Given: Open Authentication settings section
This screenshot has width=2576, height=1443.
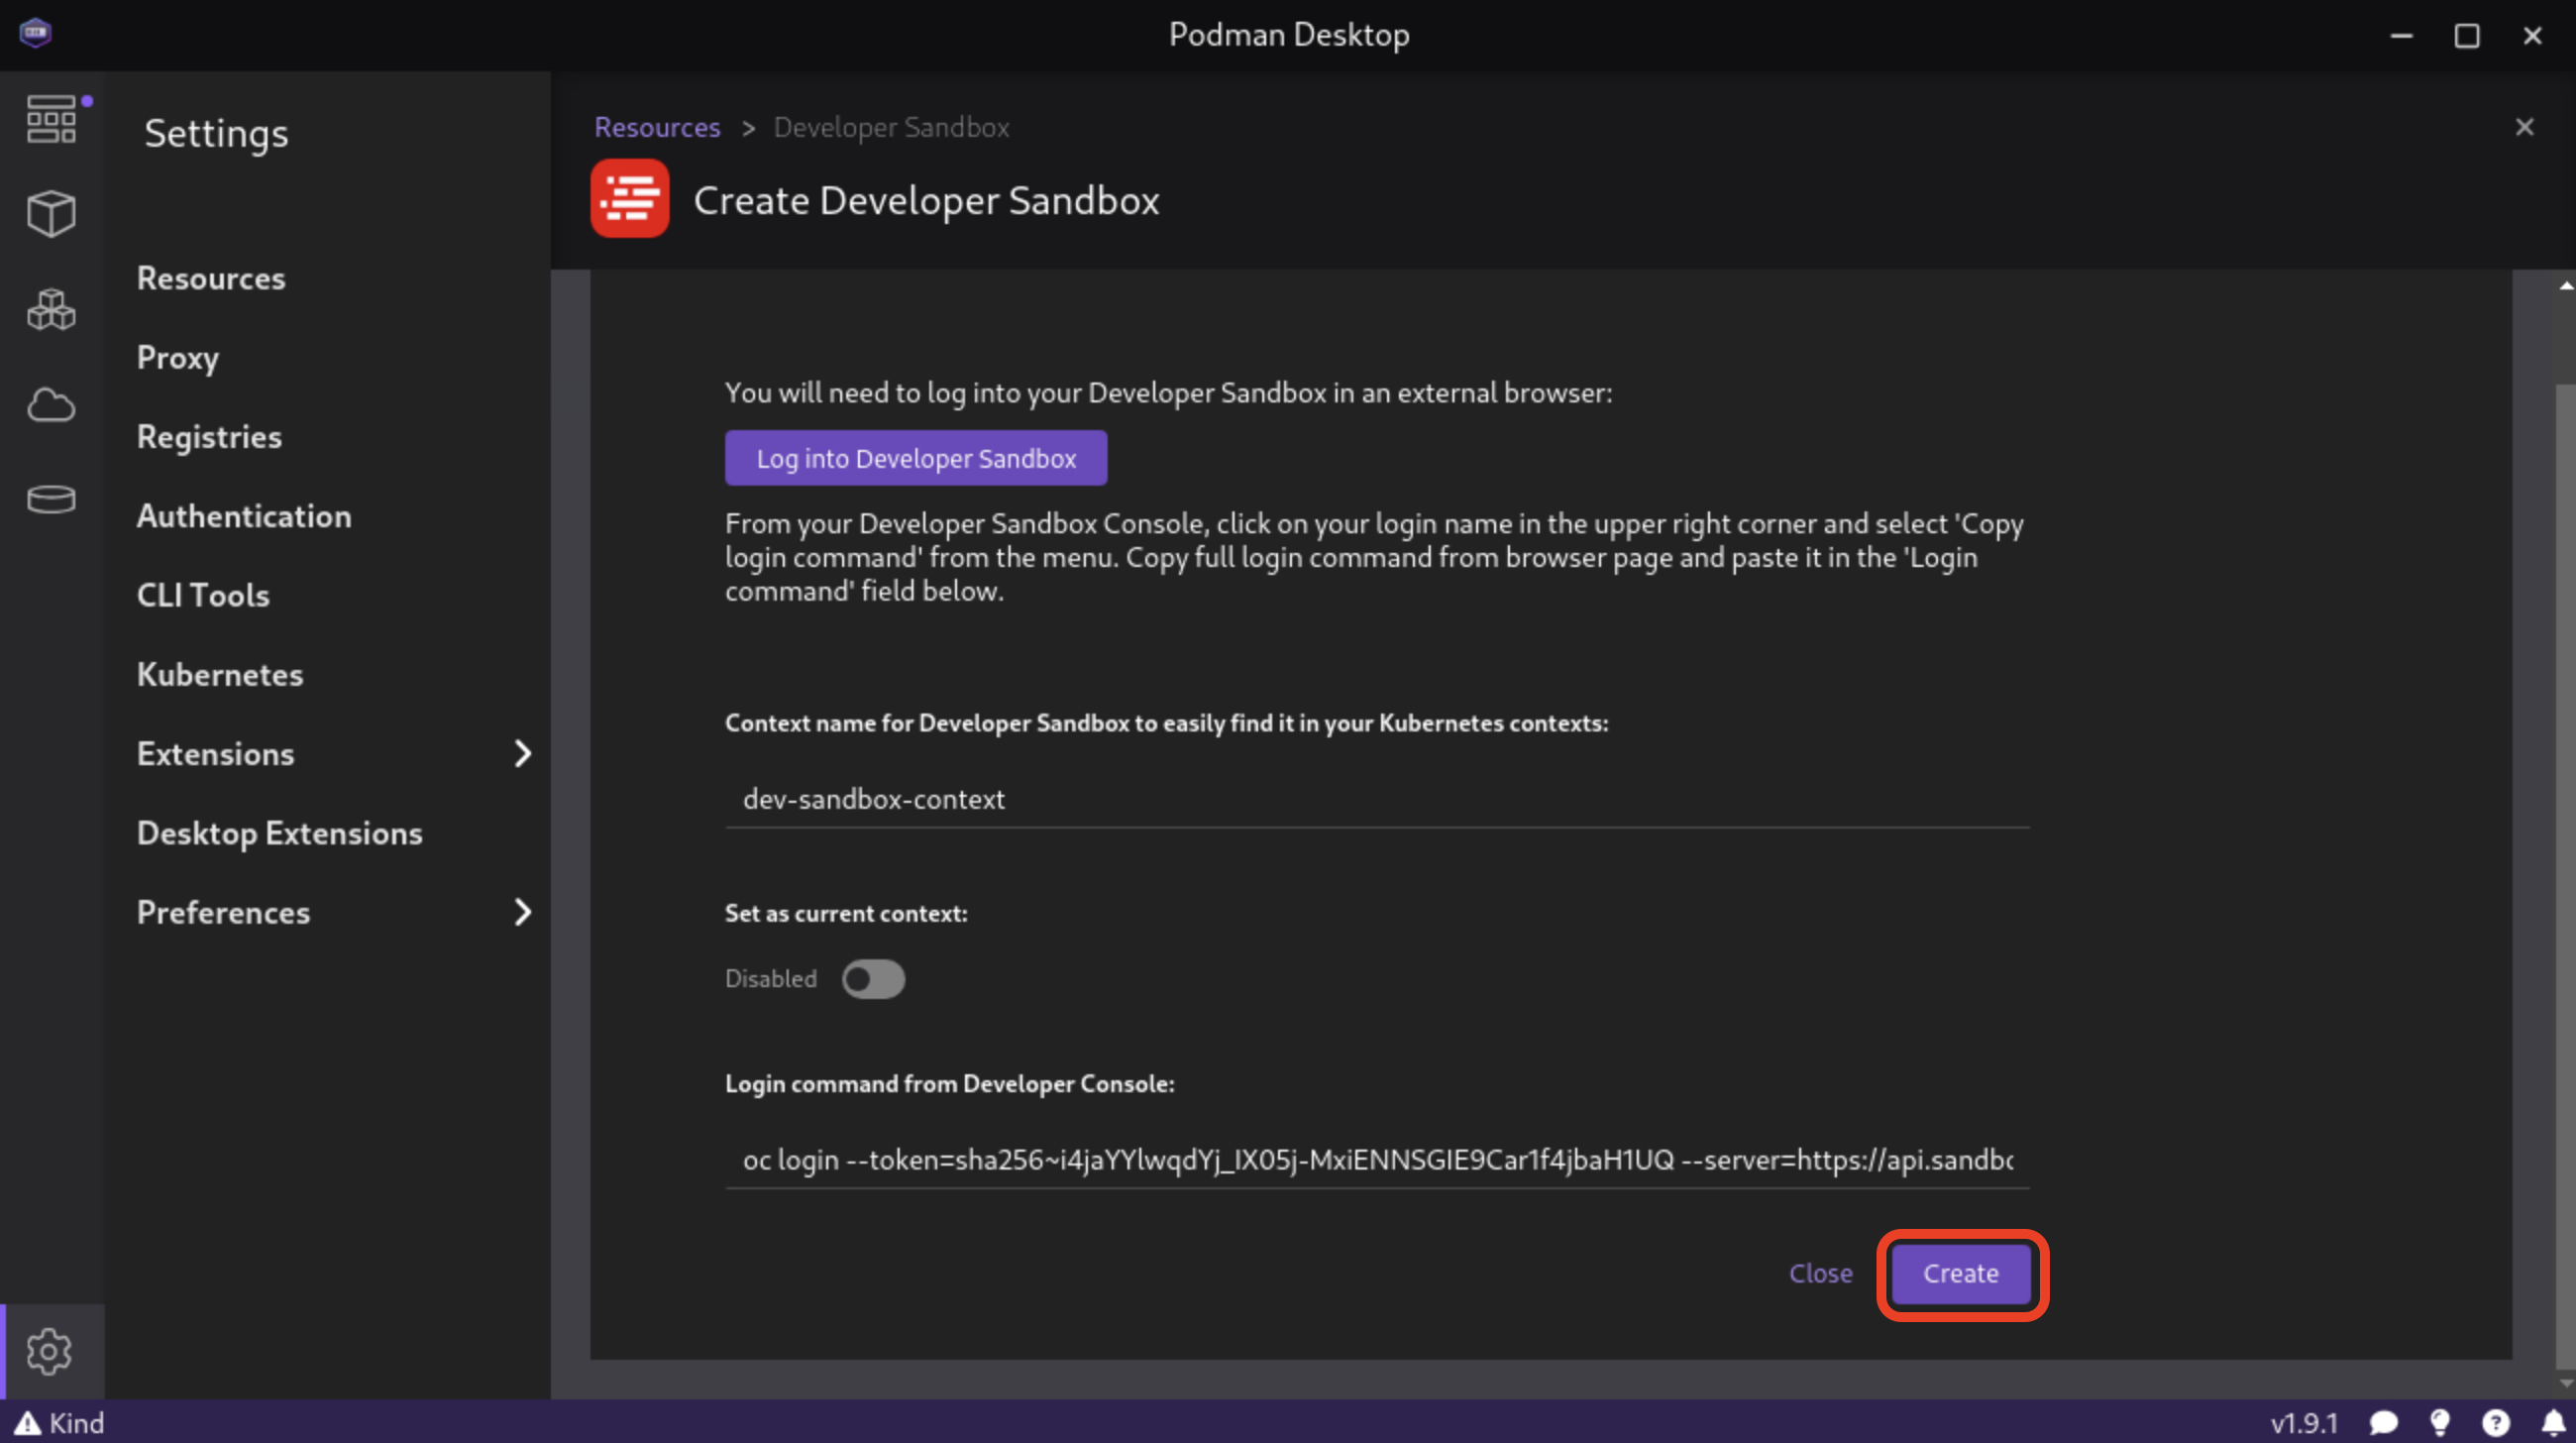Looking at the screenshot, I should [x=244, y=516].
